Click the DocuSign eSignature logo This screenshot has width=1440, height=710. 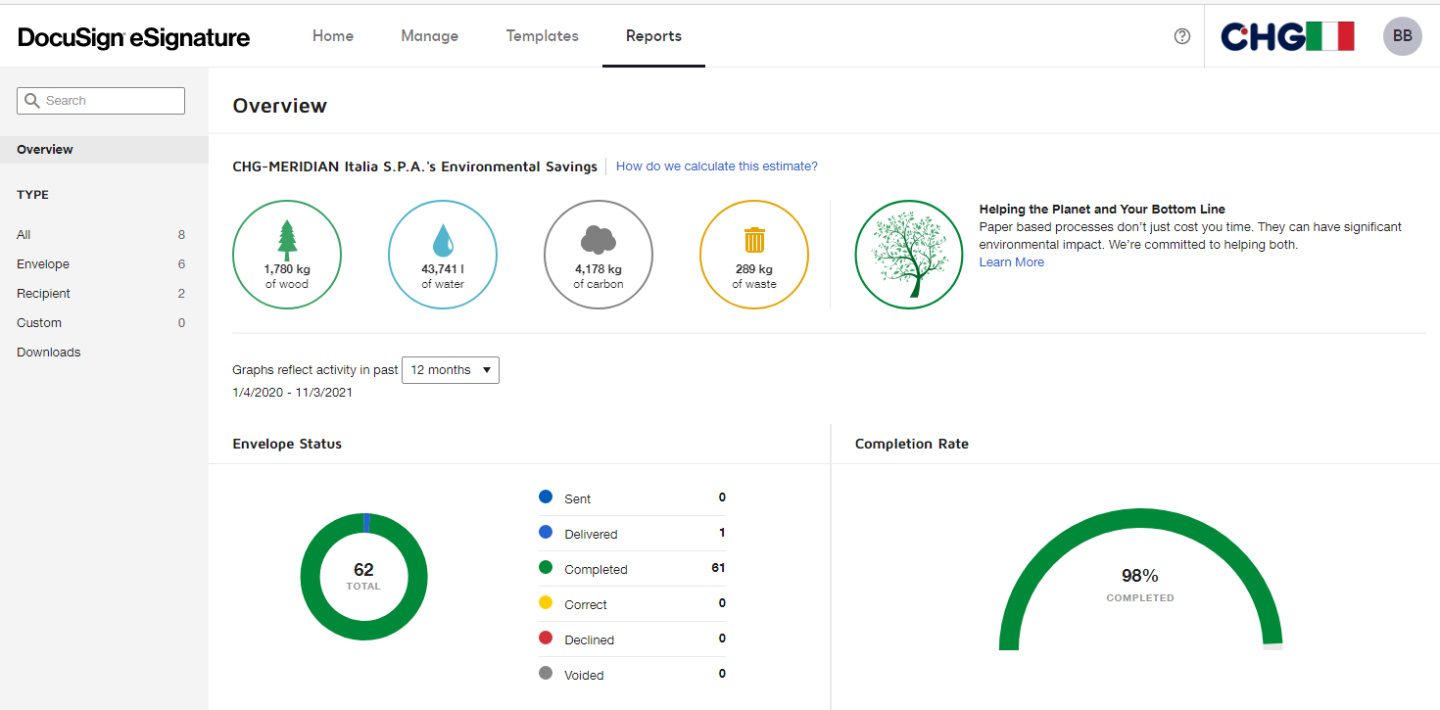tap(134, 37)
